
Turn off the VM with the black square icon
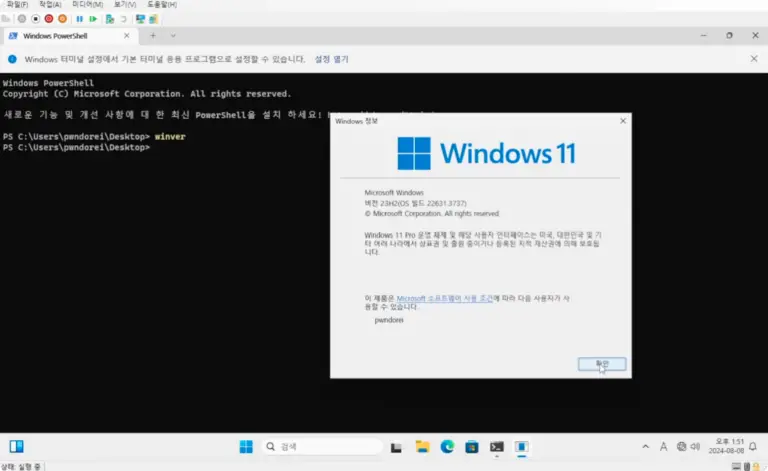(x=35, y=19)
